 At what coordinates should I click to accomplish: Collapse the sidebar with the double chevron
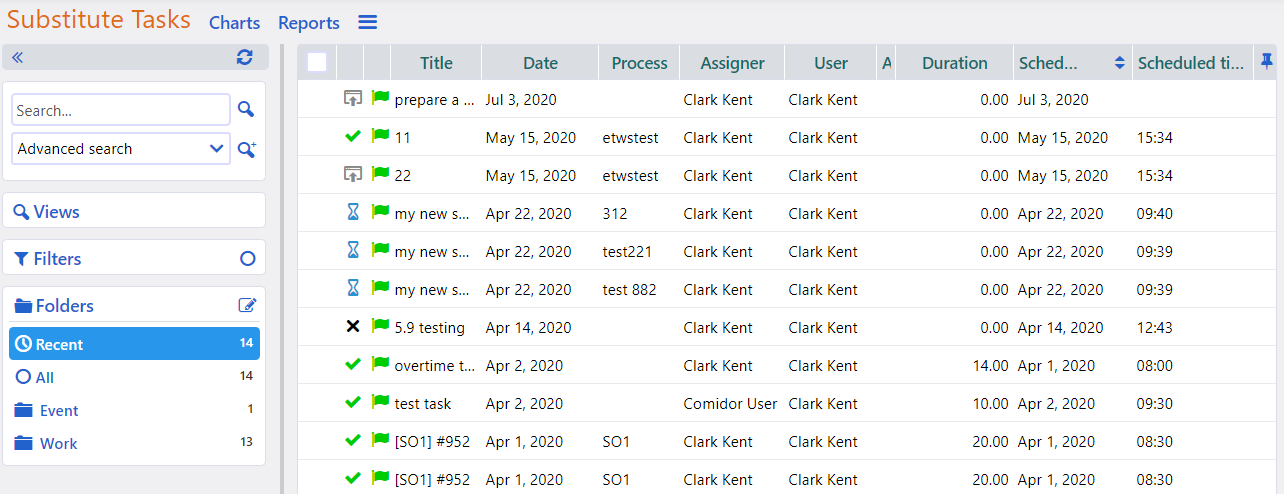[x=17, y=58]
